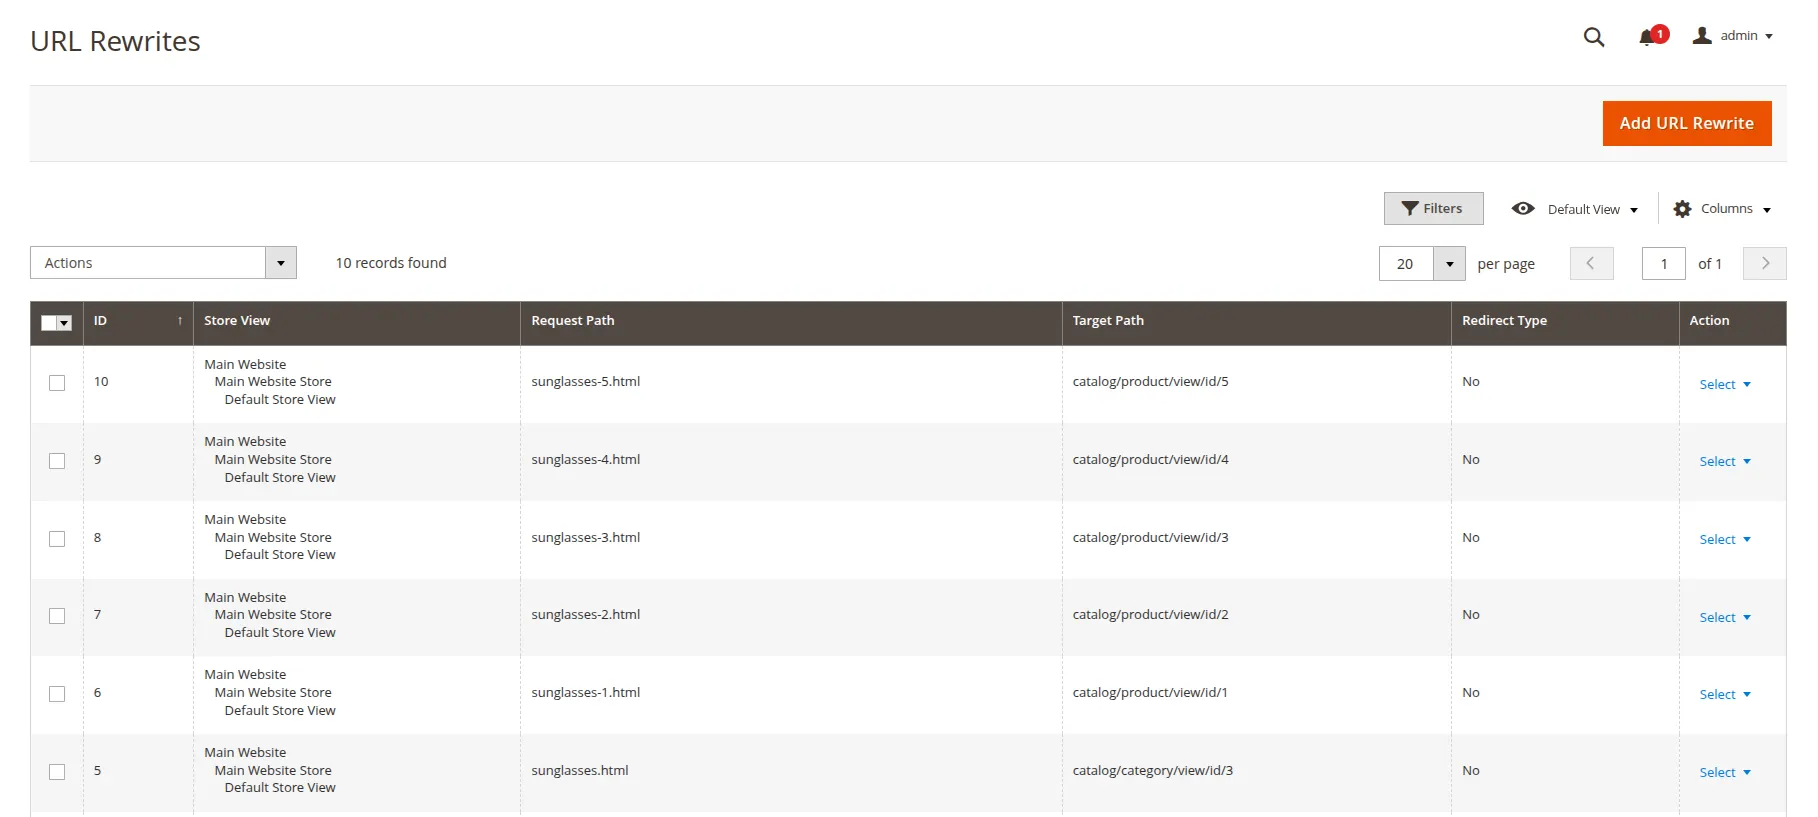
Task: Go to next page arrow
Action: (1765, 263)
